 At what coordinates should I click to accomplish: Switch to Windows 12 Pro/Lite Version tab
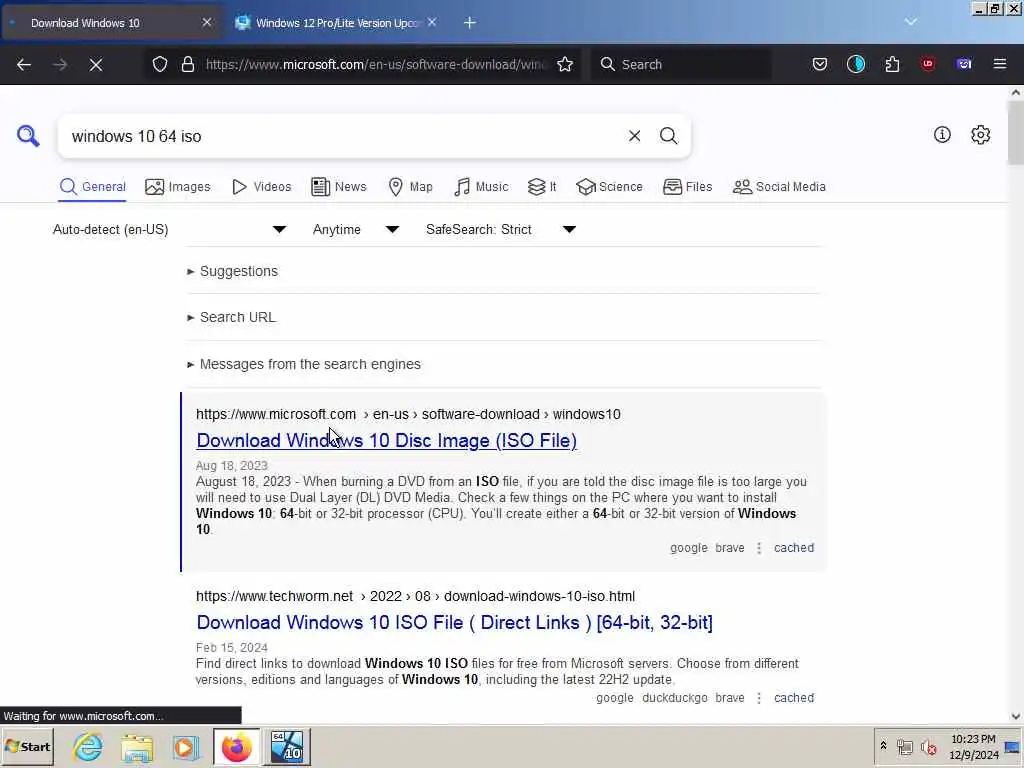pos(336,23)
